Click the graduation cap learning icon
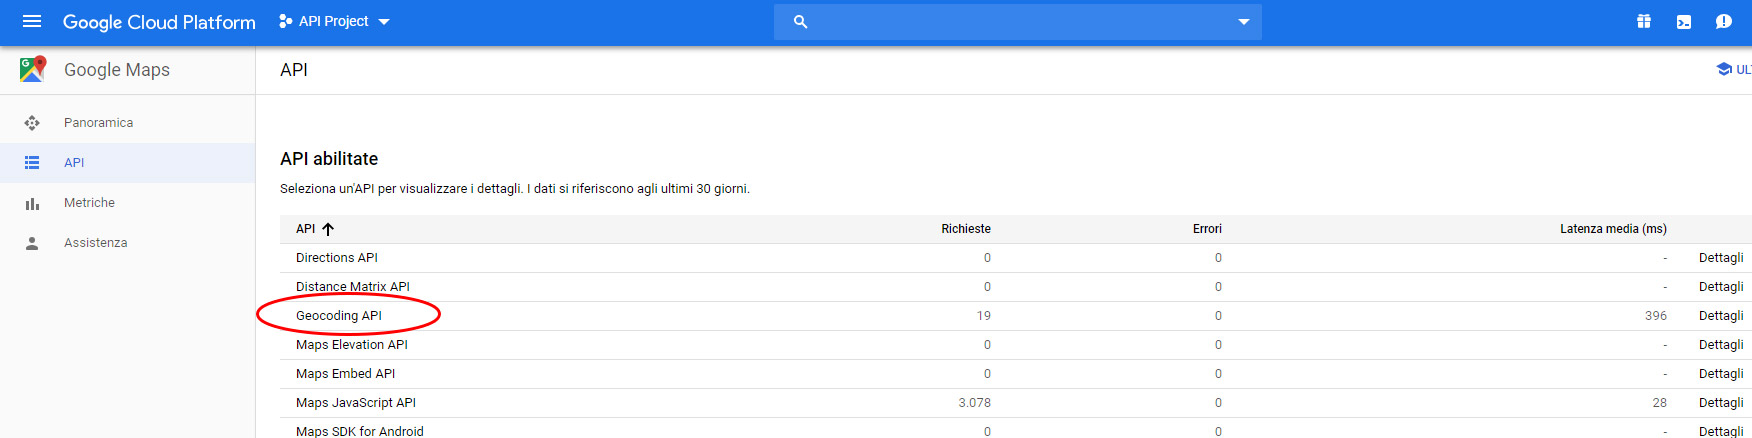1752x438 pixels. [1724, 69]
